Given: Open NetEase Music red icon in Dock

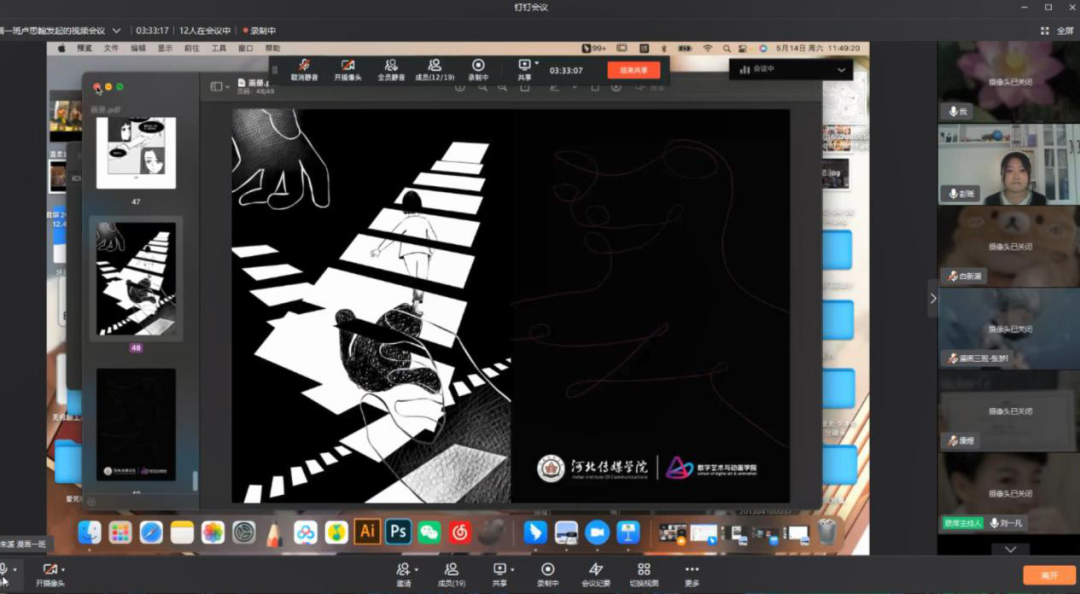Looking at the screenshot, I should coord(460,533).
